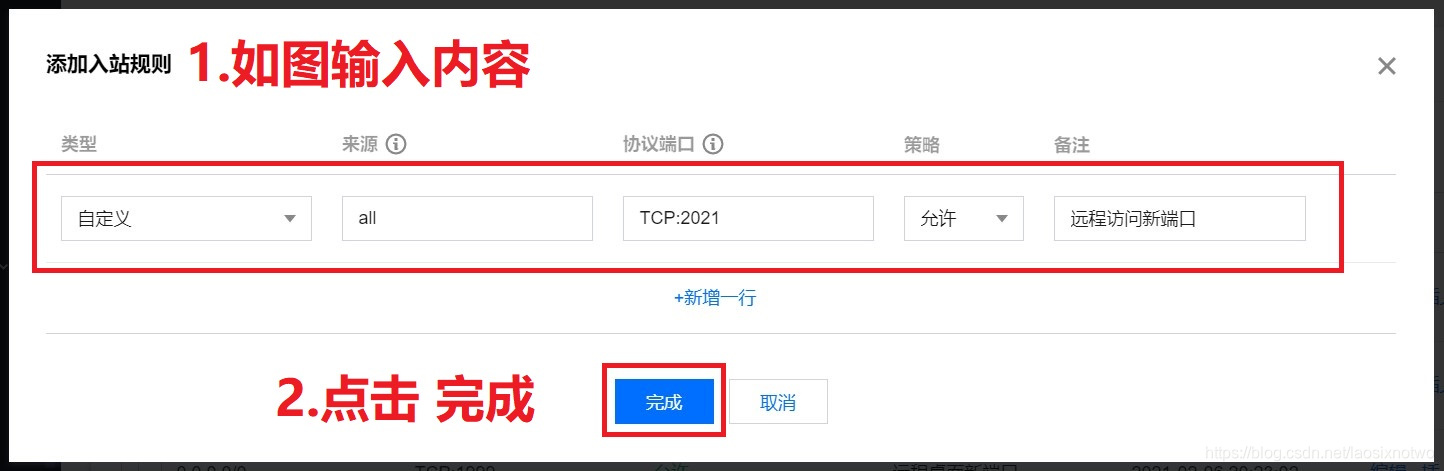This screenshot has width=1444, height=471.
Task: Click the info icon next to 来源
Action: tap(396, 144)
